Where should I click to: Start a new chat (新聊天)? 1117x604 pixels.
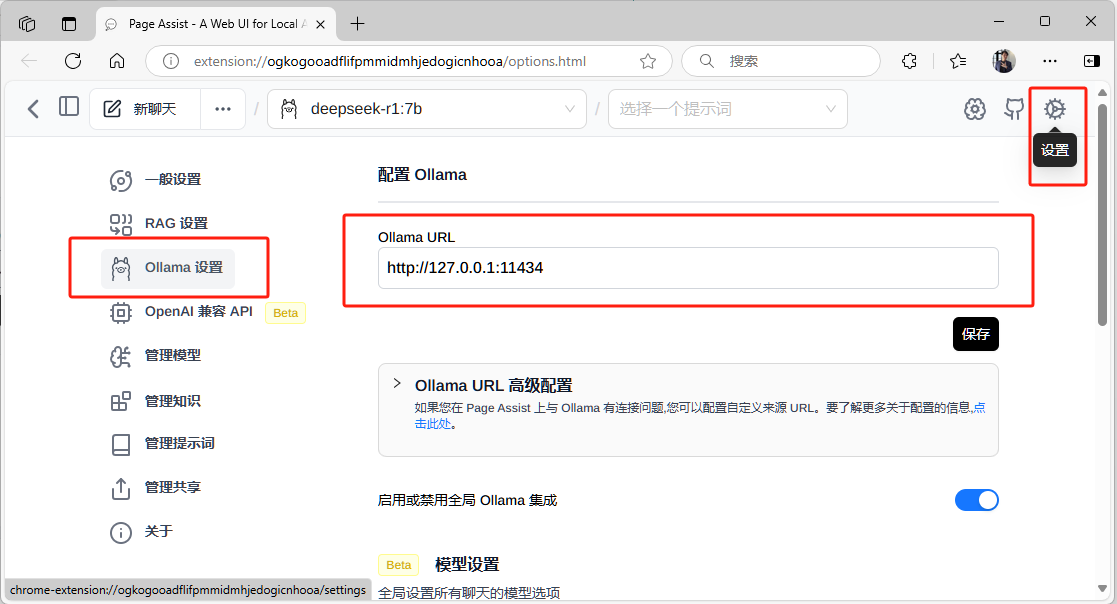coord(145,109)
